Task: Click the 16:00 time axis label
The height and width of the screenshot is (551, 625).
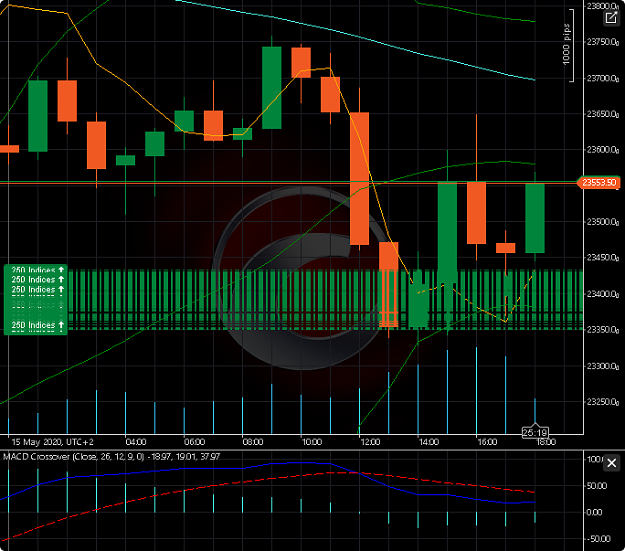Action: point(487,442)
